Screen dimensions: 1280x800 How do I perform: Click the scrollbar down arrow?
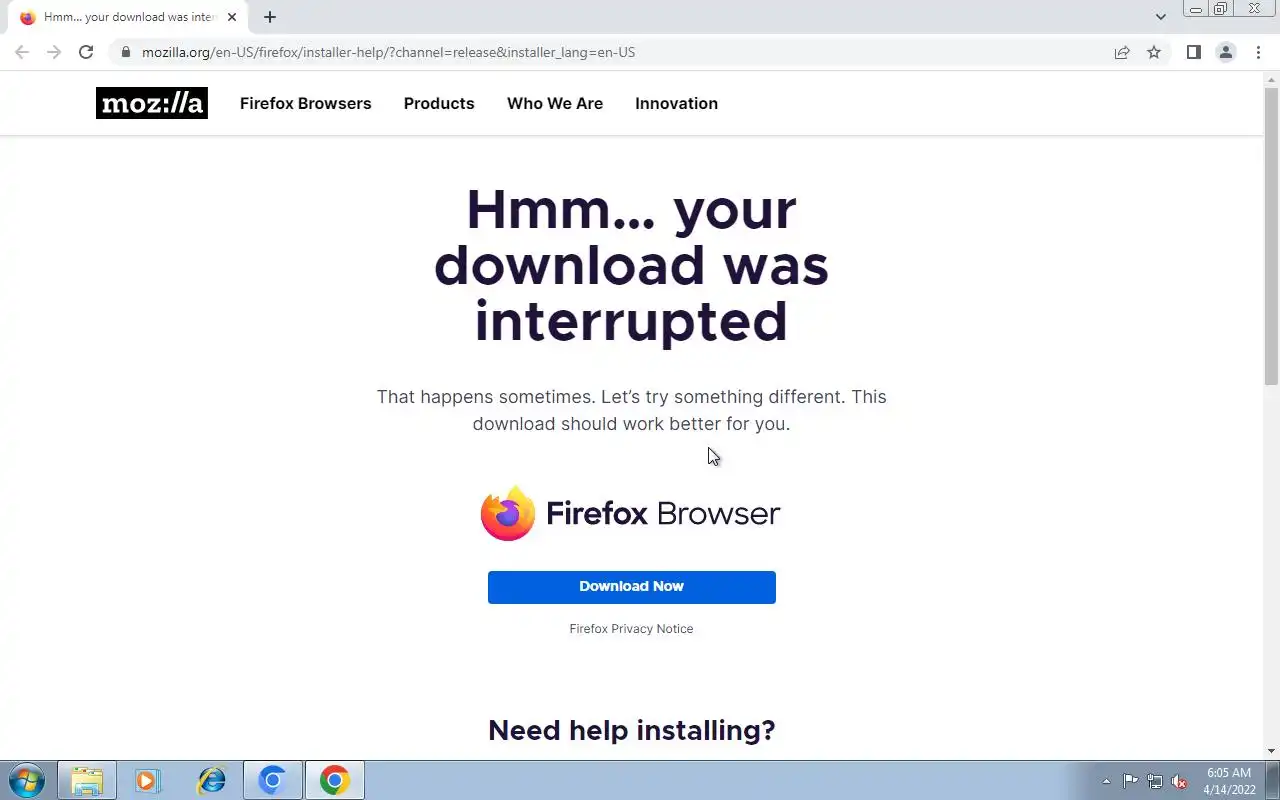1272,751
